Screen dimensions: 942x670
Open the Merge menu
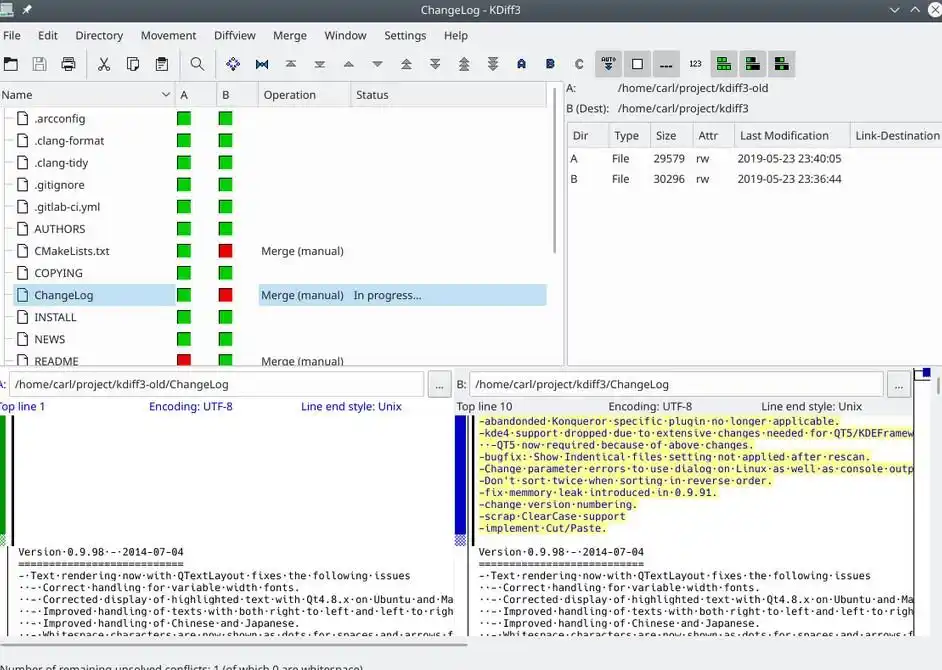(290, 35)
